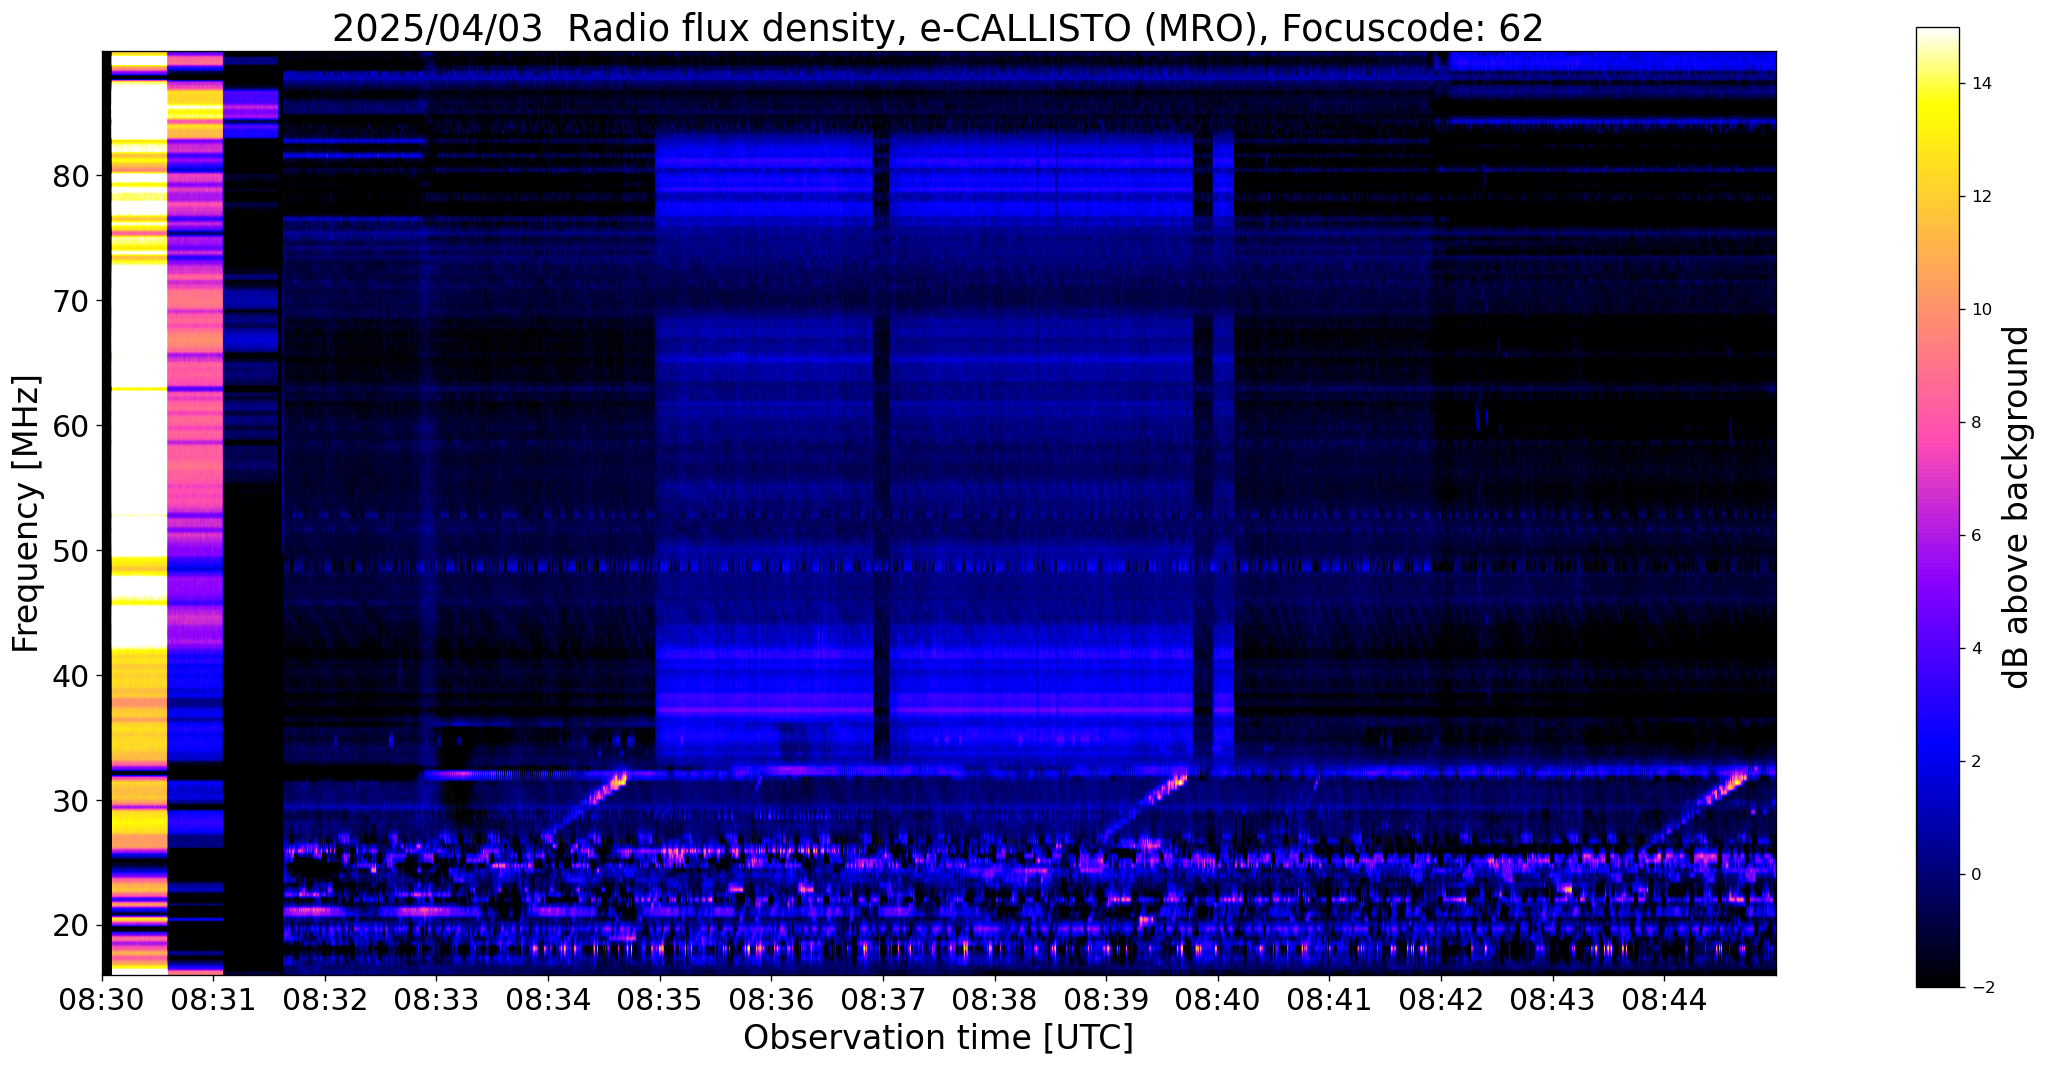Click the 80 MHz frequency tick label

click(70, 177)
